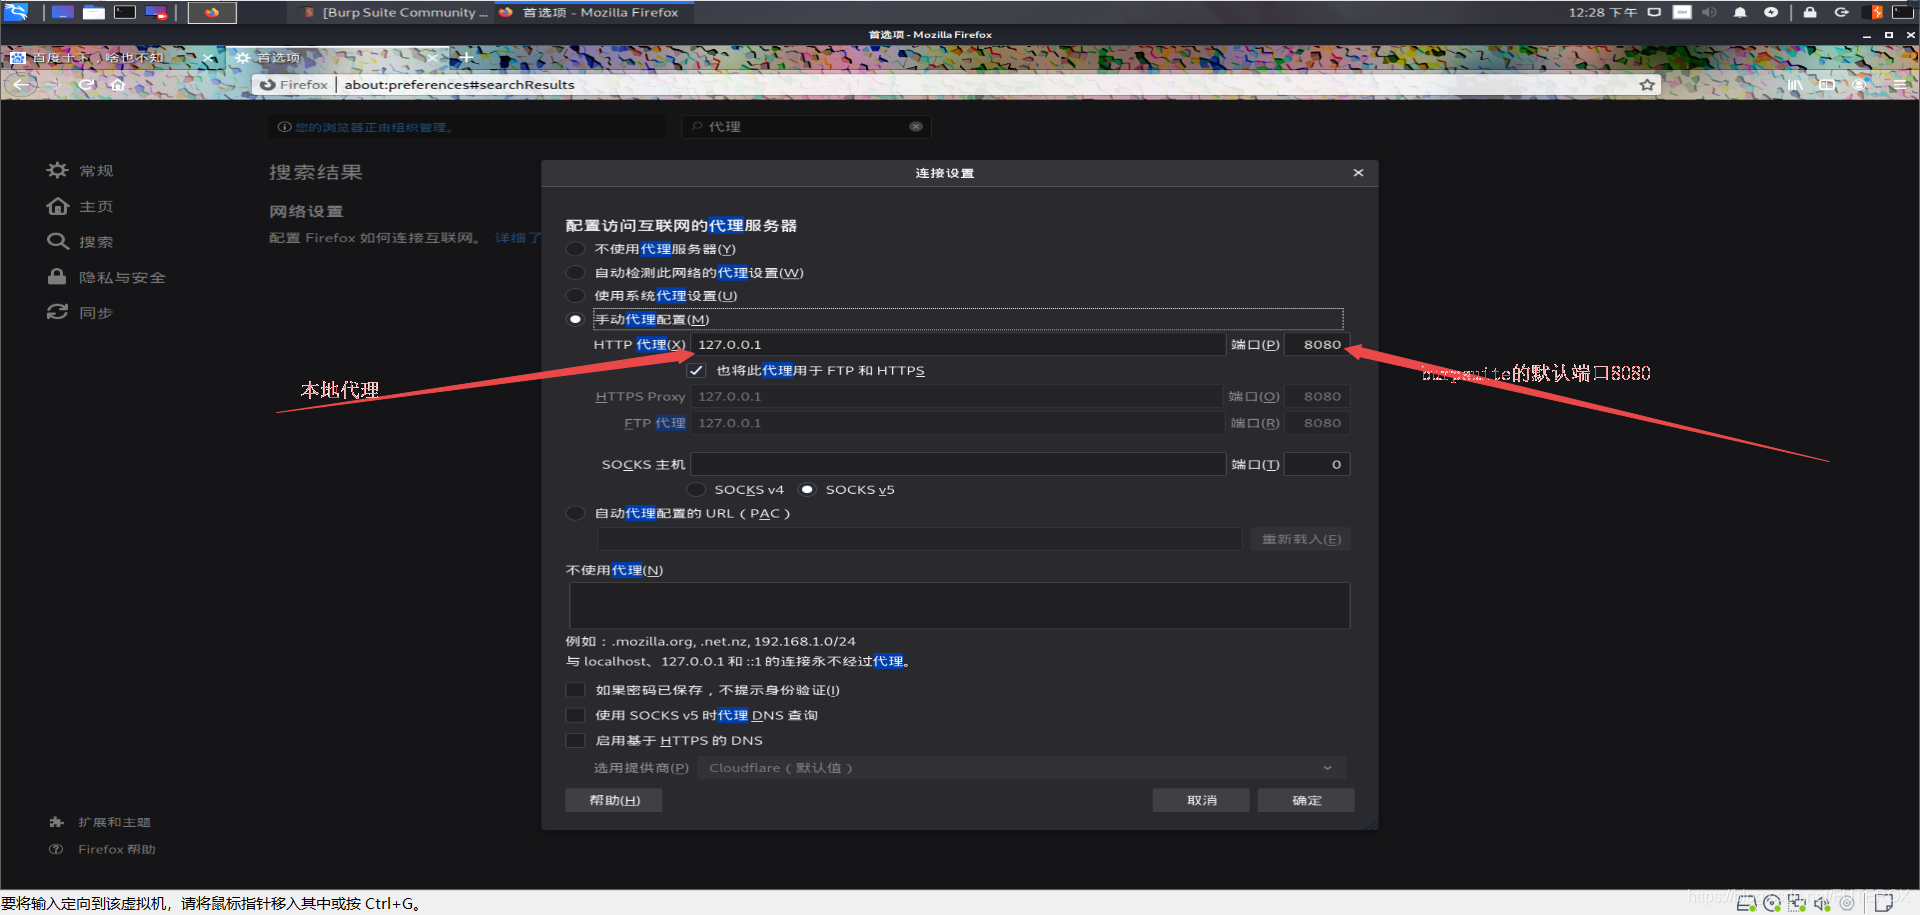
Task: Open 隐私与安全 preferences category
Action: tap(106, 277)
